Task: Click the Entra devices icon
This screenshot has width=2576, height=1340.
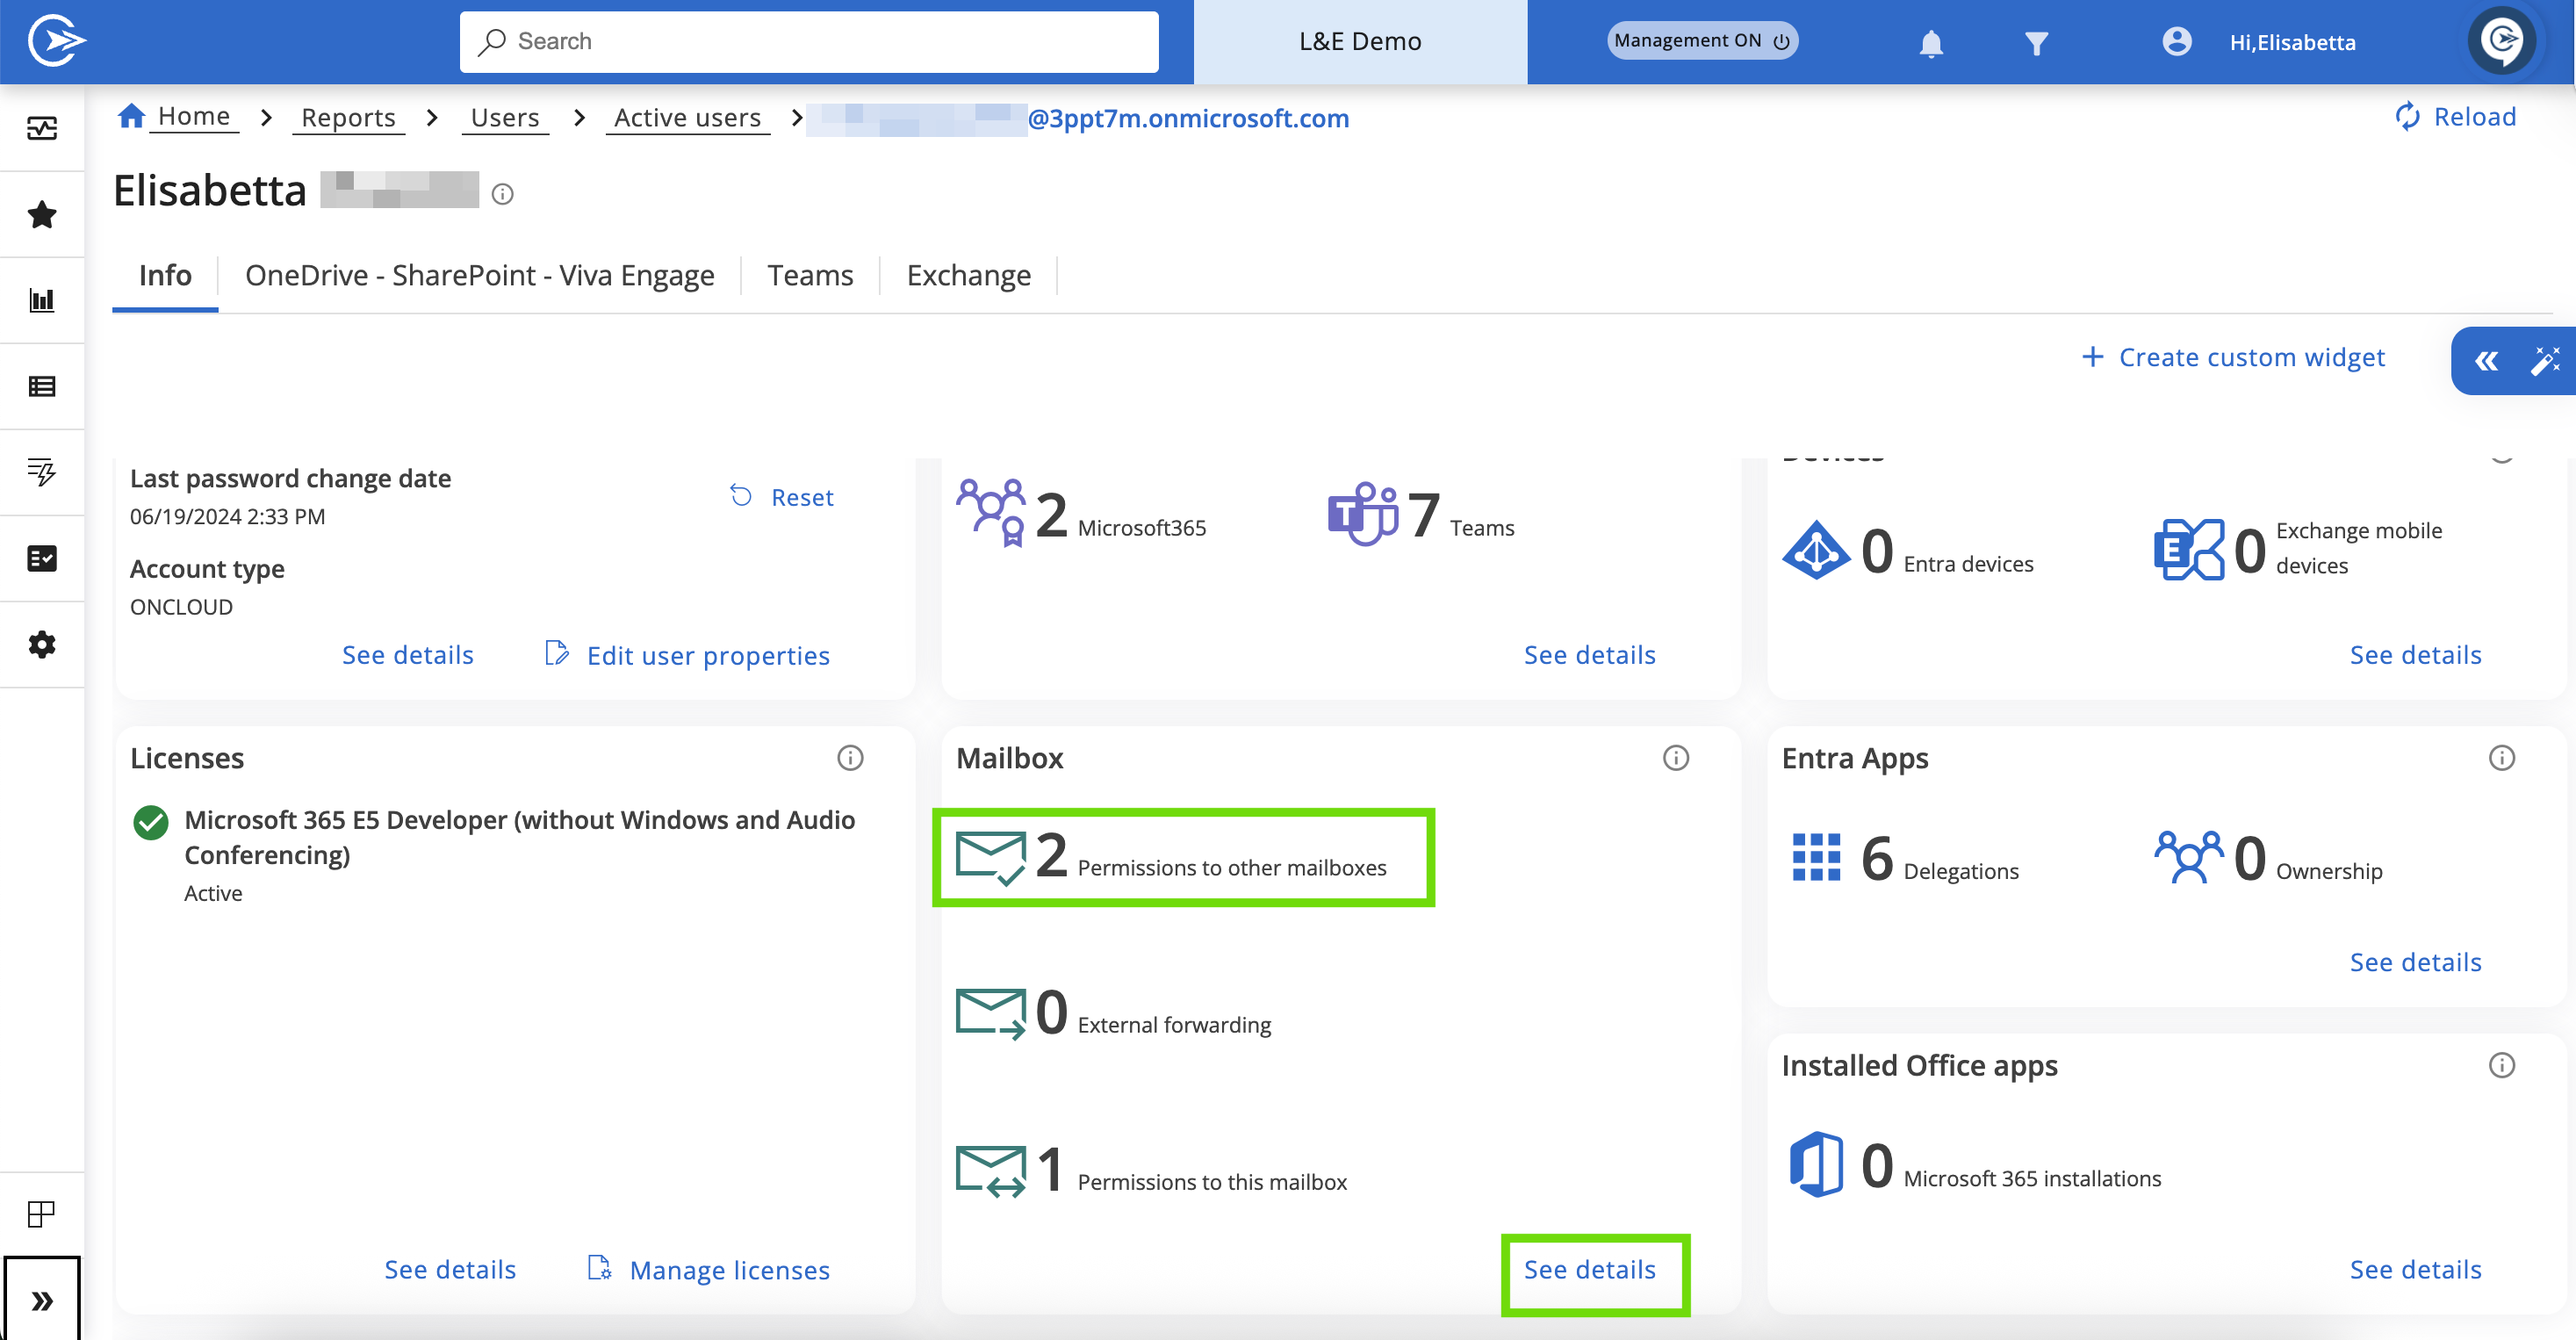Action: pos(1816,550)
